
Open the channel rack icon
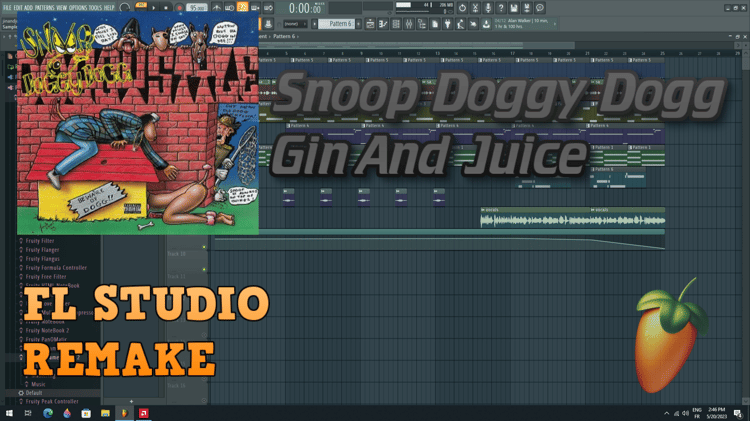coord(396,24)
